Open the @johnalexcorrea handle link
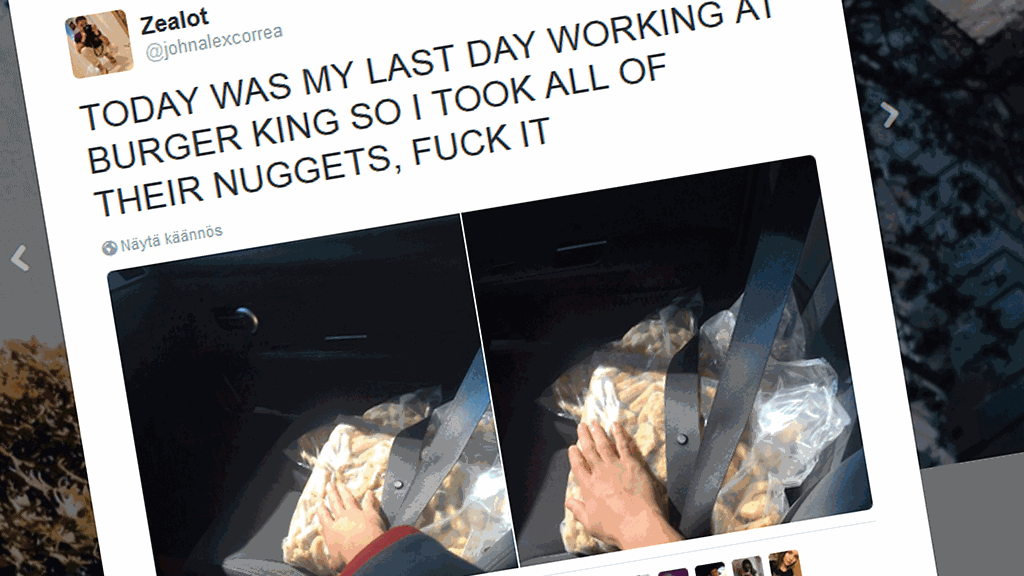 (x=214, y=42)
